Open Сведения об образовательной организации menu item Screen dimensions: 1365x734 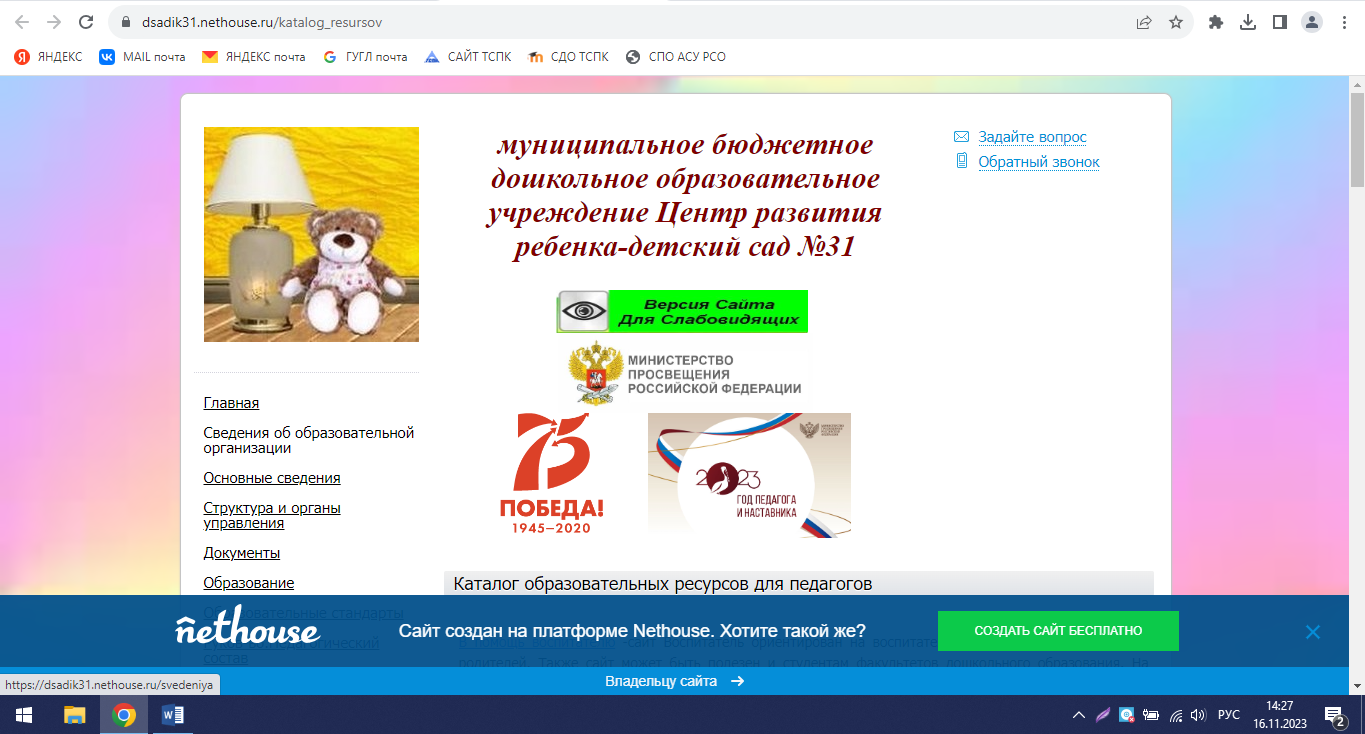coord(308,440)
